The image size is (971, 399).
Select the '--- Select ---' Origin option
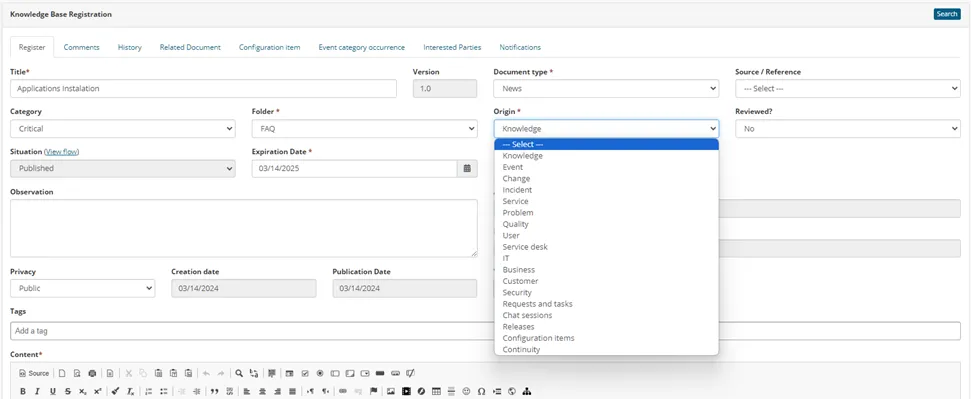606,144
